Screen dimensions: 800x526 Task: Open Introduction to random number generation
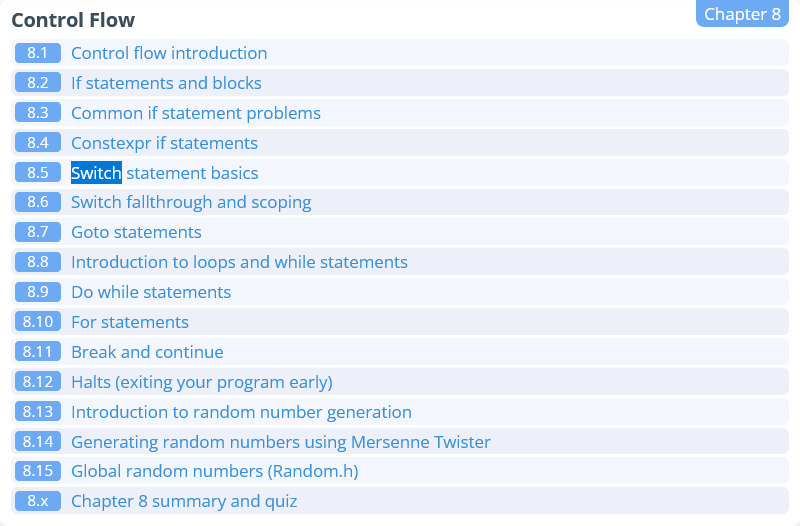[241, 412]
